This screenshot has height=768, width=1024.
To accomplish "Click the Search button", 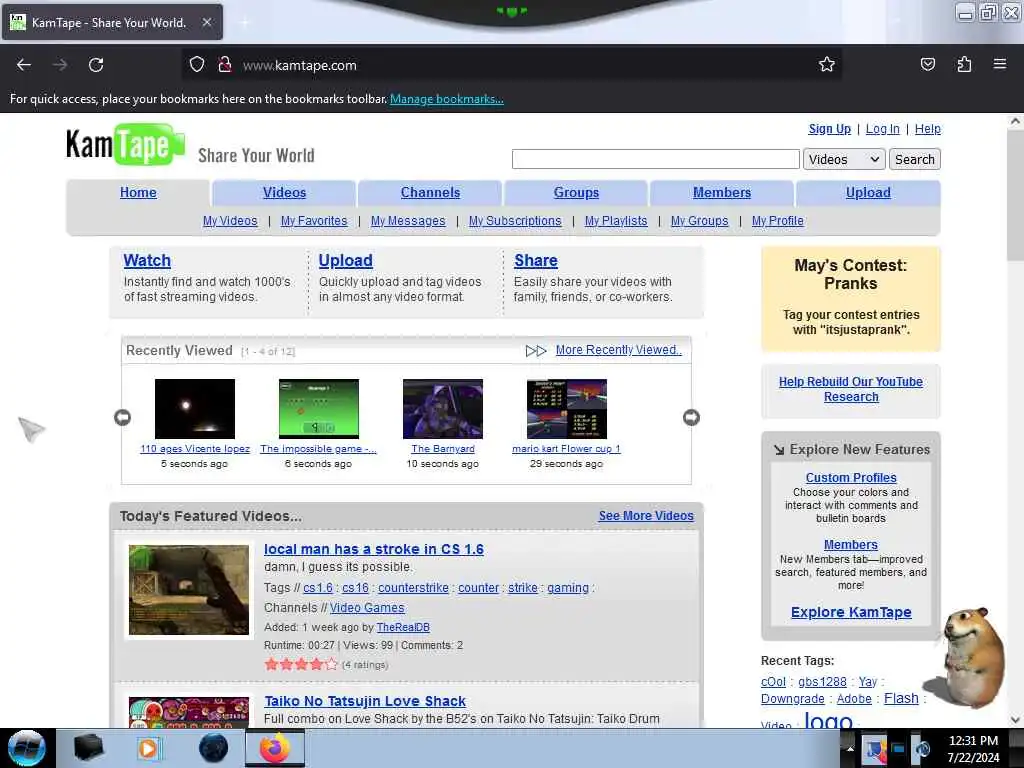I will pos(914,159).
